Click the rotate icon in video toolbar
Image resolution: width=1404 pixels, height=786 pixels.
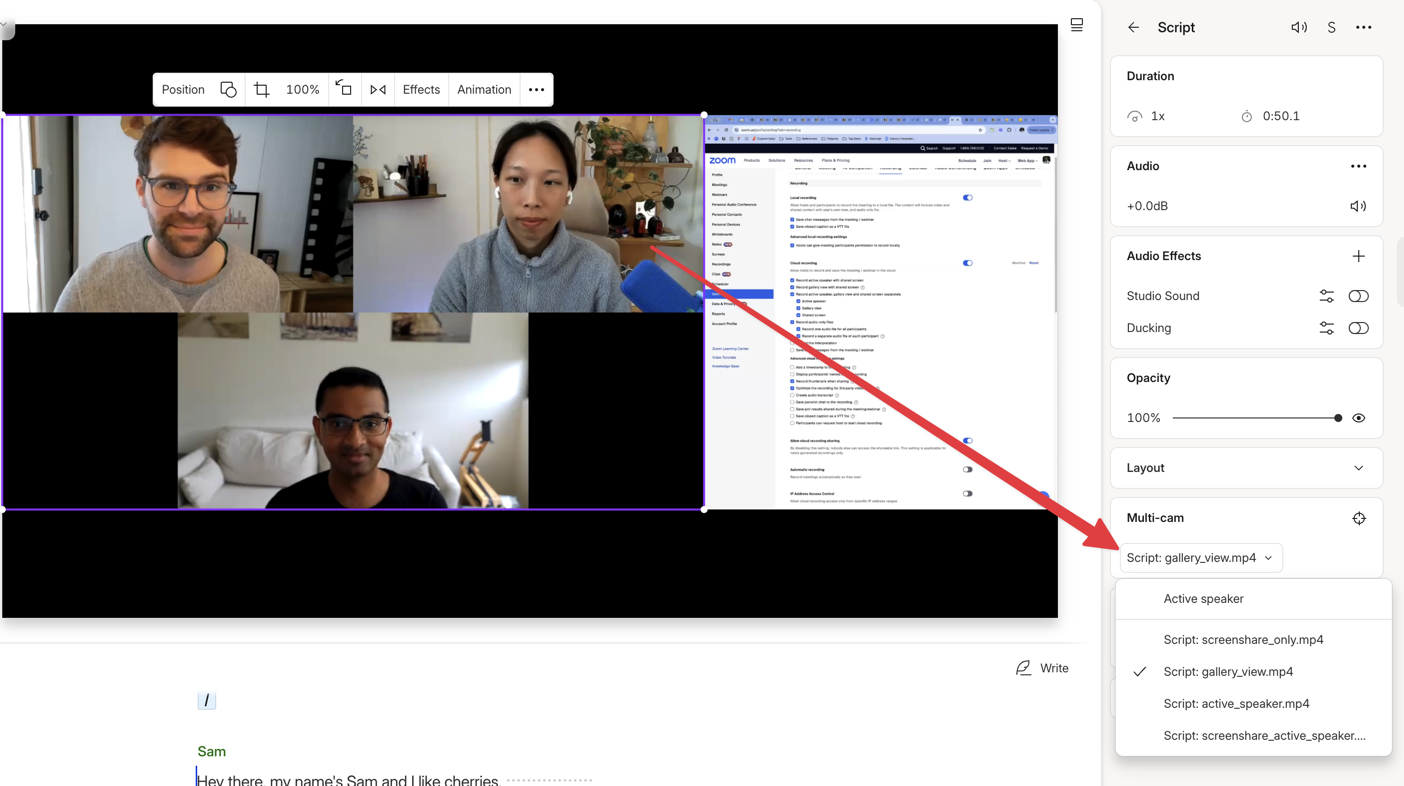(x=344, y=89)
